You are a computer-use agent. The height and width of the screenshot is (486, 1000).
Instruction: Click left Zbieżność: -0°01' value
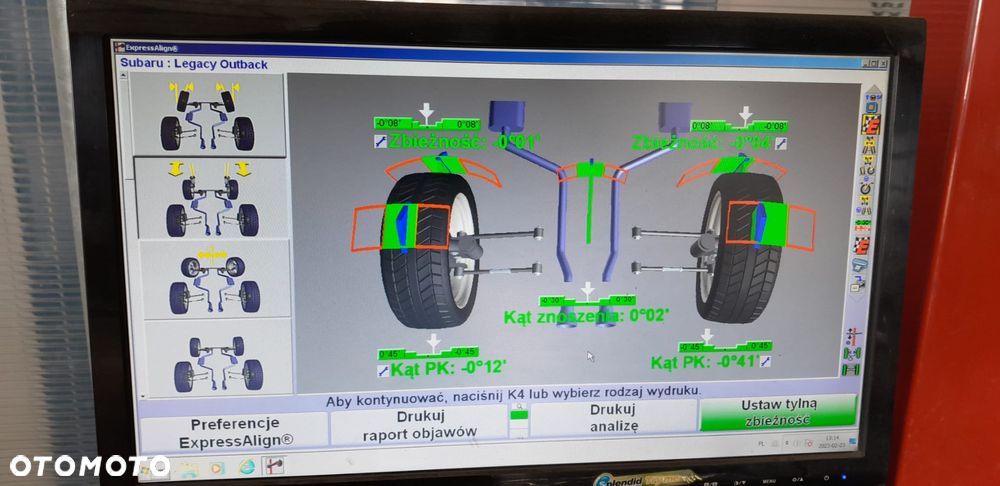point(464,141)
